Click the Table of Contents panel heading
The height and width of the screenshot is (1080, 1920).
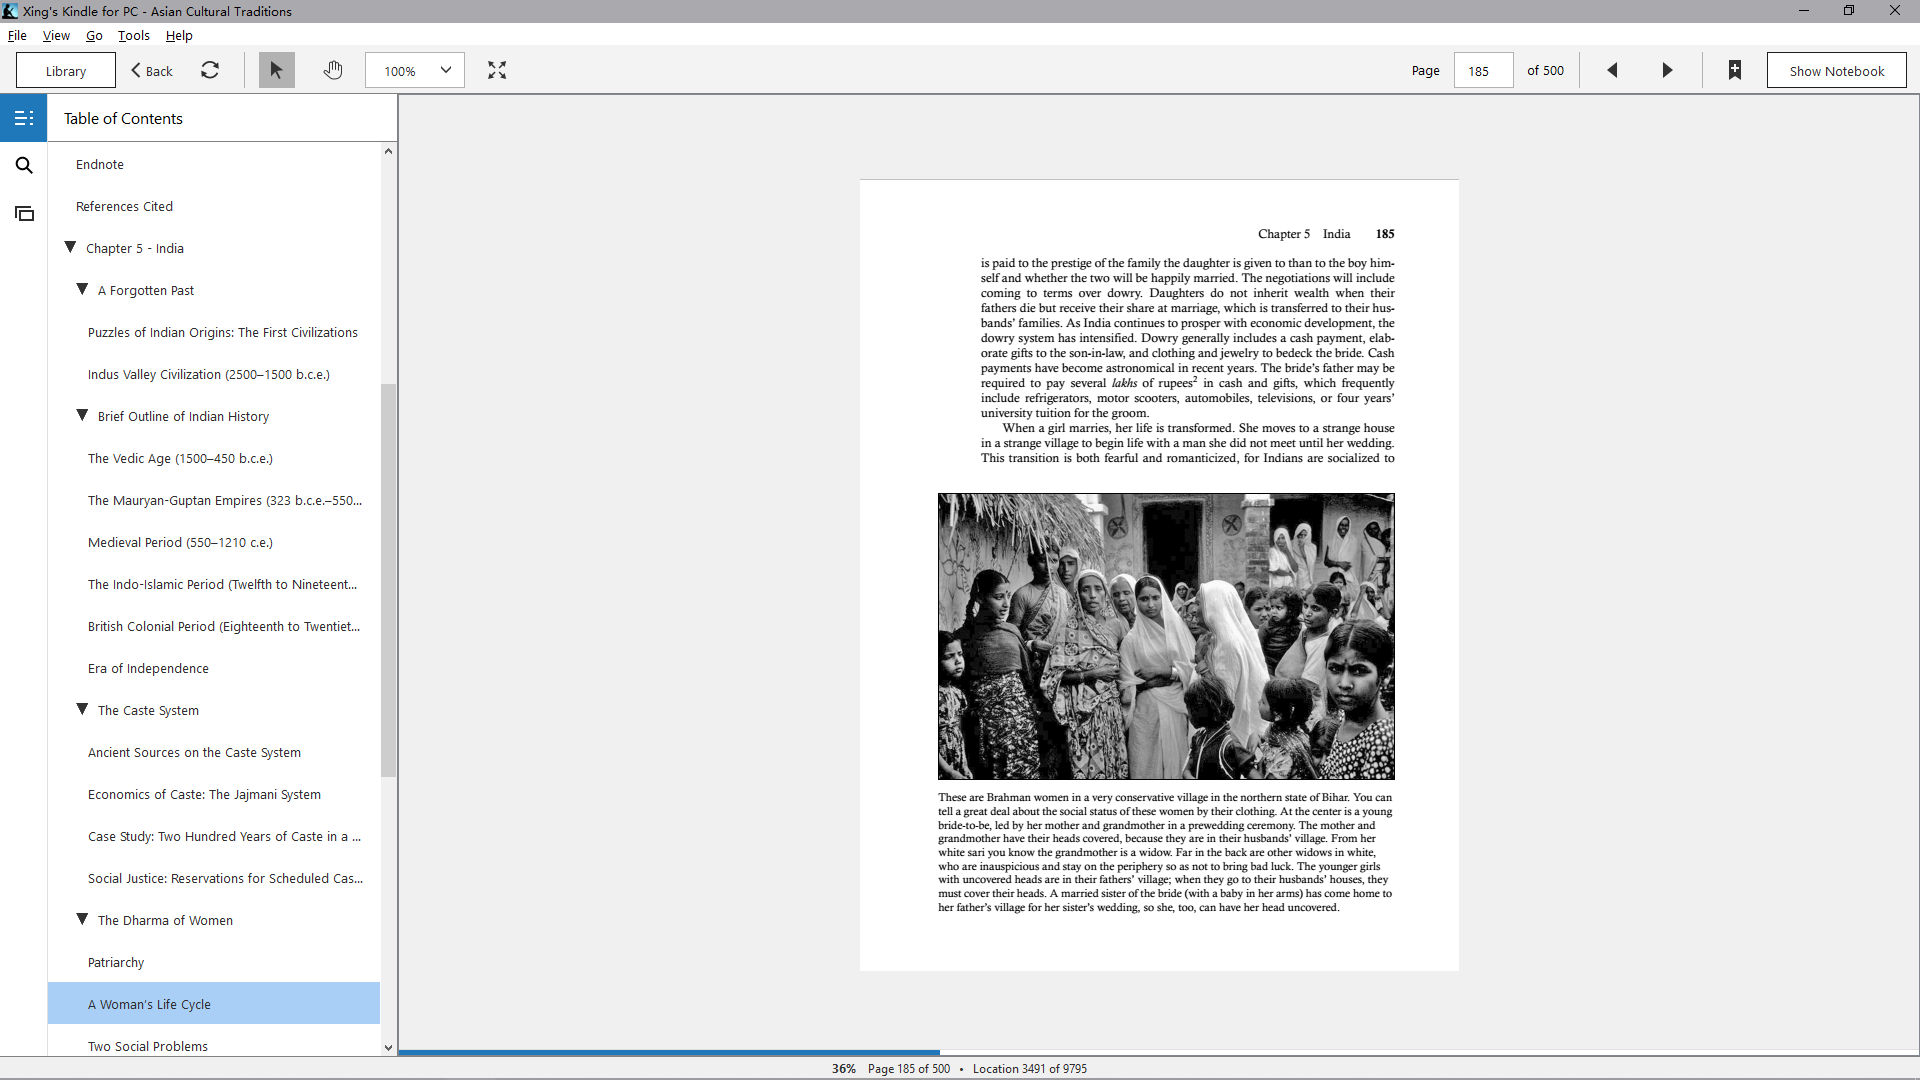123,118
